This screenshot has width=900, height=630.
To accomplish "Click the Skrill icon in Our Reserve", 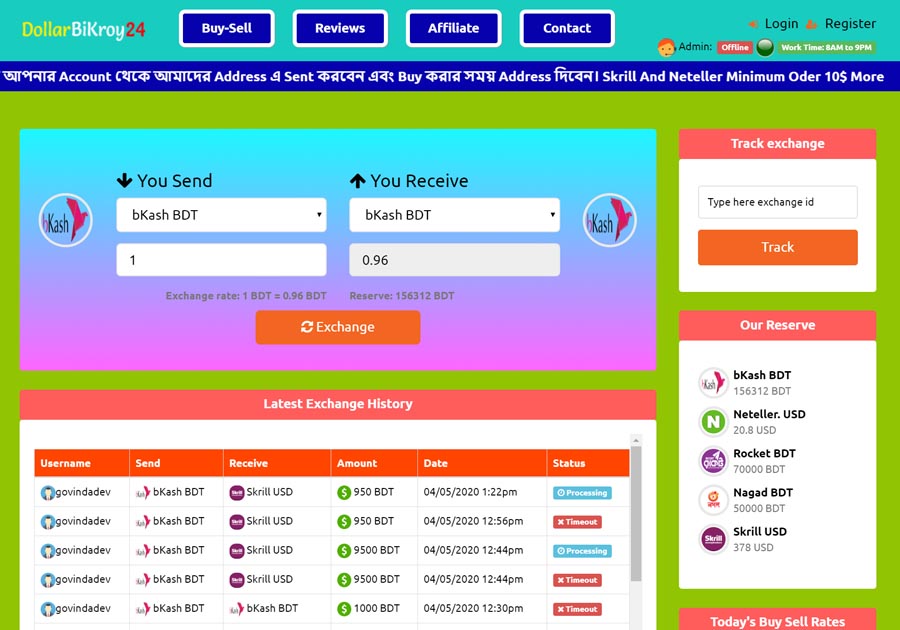I will pos(713,539).
